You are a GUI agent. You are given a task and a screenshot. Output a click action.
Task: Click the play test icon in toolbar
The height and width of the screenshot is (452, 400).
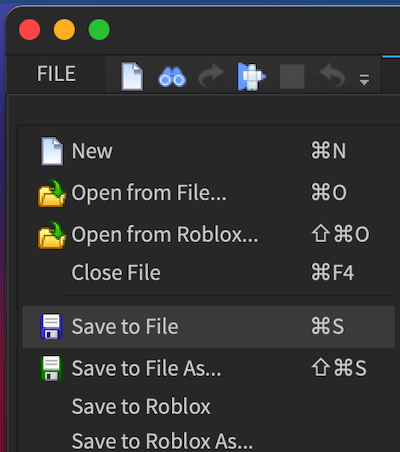(252, 76)
